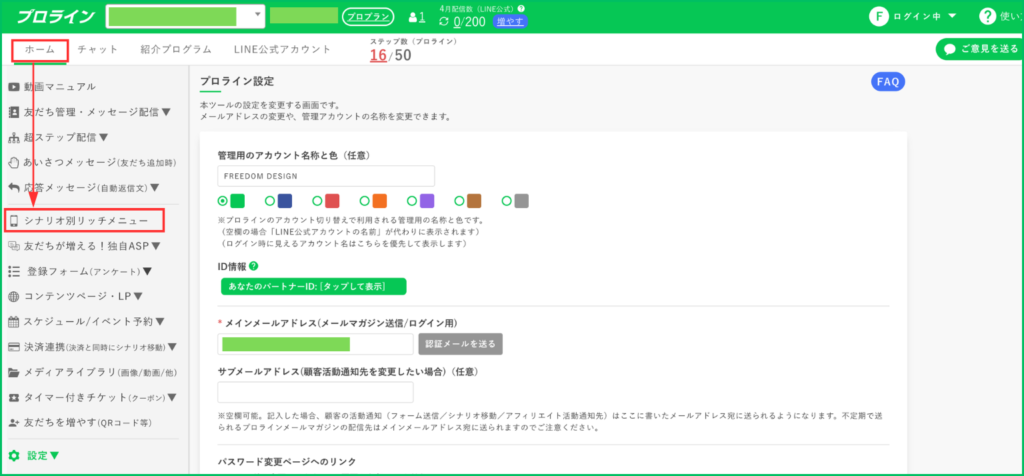This screenshot has width=1024, height=476.
Task: Expand 友だち管理・メッセージ配信 menu
Action: (166, 112)
